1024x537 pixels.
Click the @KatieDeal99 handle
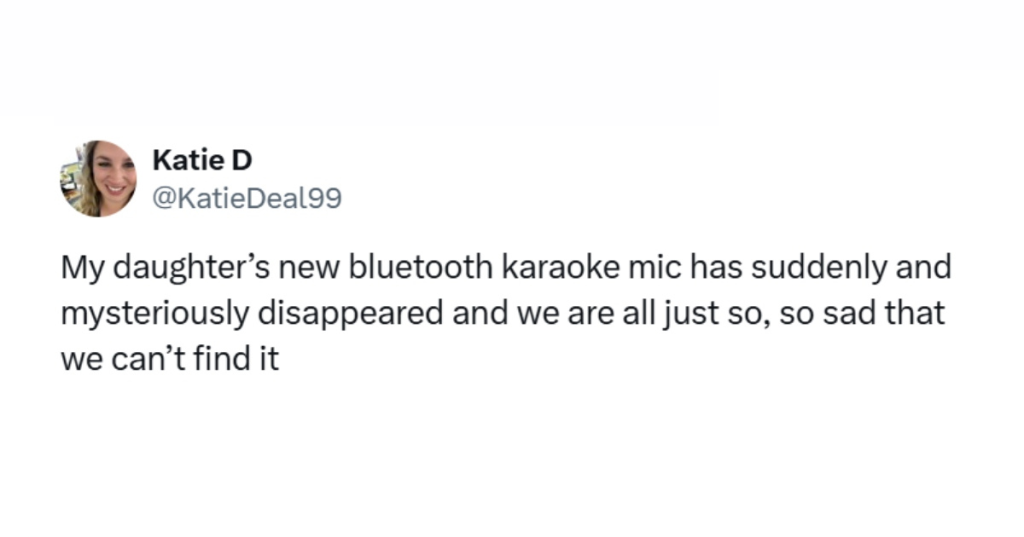coord(246,198)
